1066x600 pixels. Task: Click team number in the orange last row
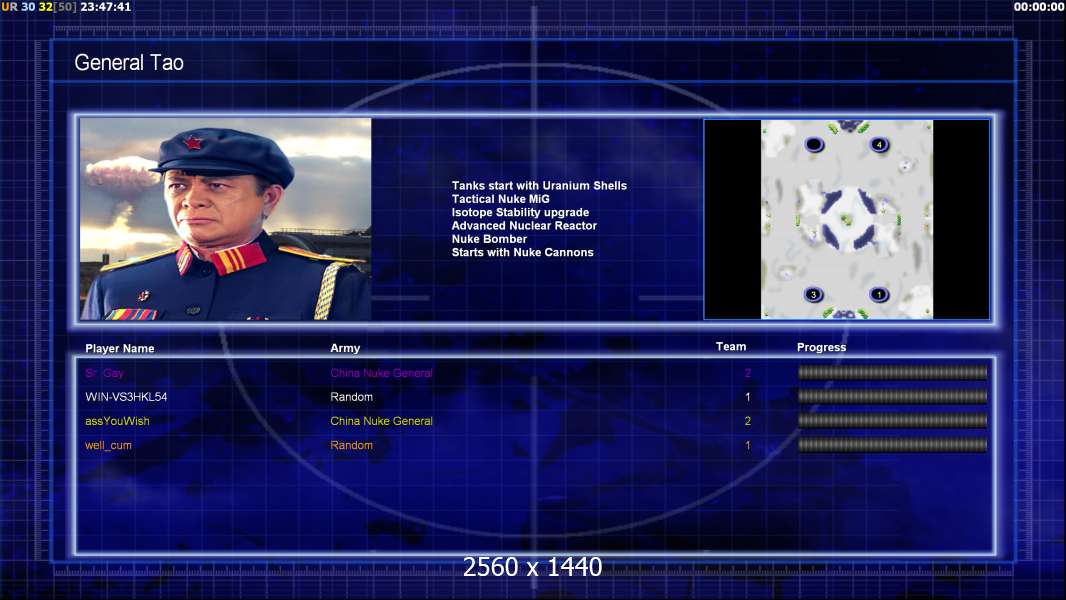click(748, 446)
